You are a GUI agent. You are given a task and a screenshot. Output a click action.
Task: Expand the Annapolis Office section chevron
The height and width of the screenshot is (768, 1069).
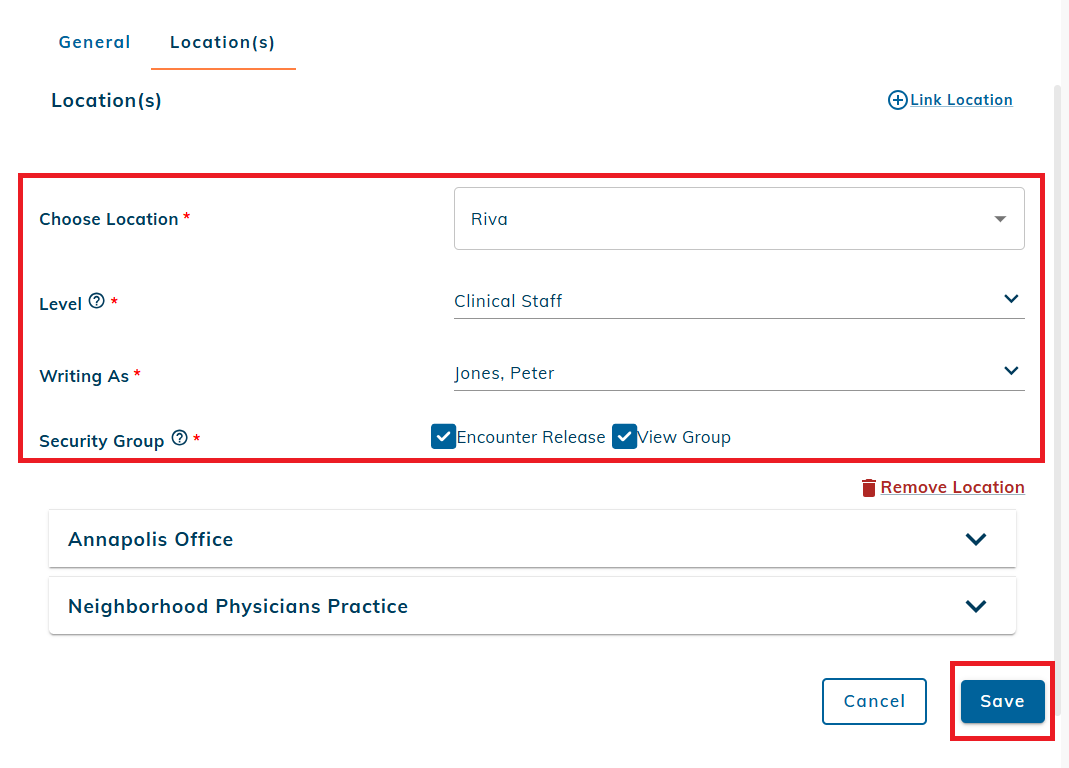click(x=976, y=539)
